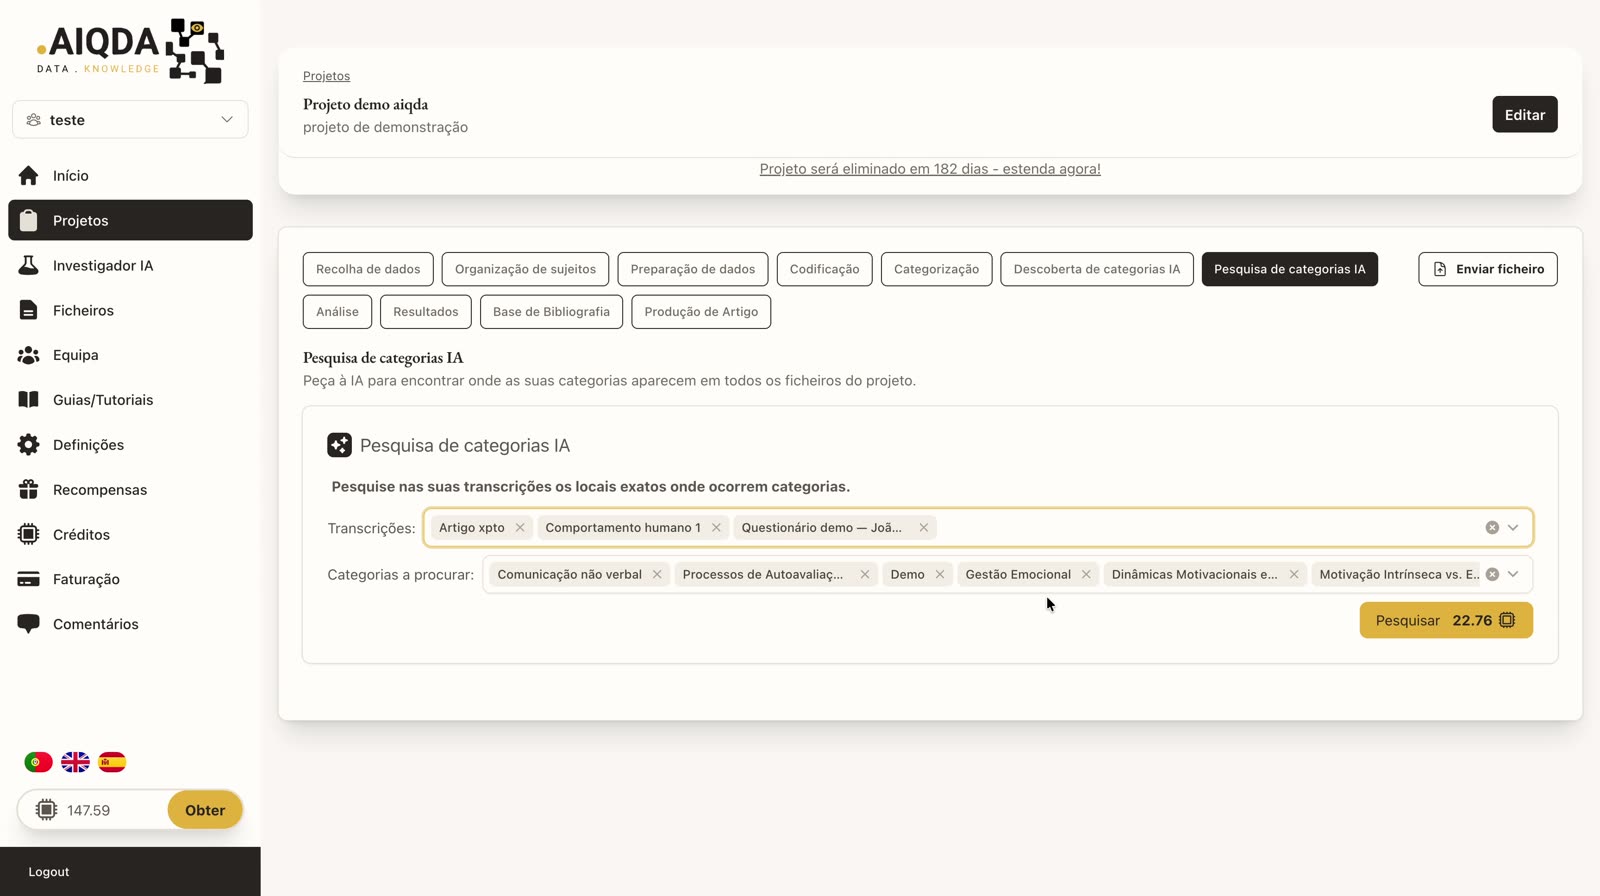1600x896 pixels.
Task: Click Enviar ficheiro upload button
Action: pos(1488,269)
